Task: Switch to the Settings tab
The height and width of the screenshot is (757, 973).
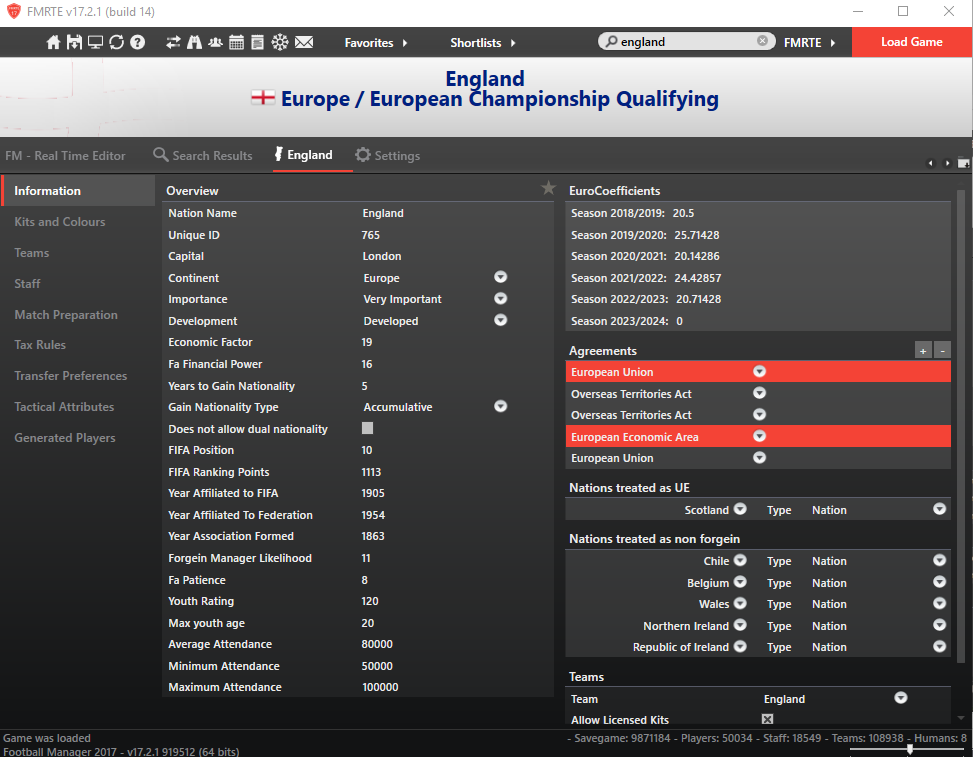Action: tap(388, 155)
